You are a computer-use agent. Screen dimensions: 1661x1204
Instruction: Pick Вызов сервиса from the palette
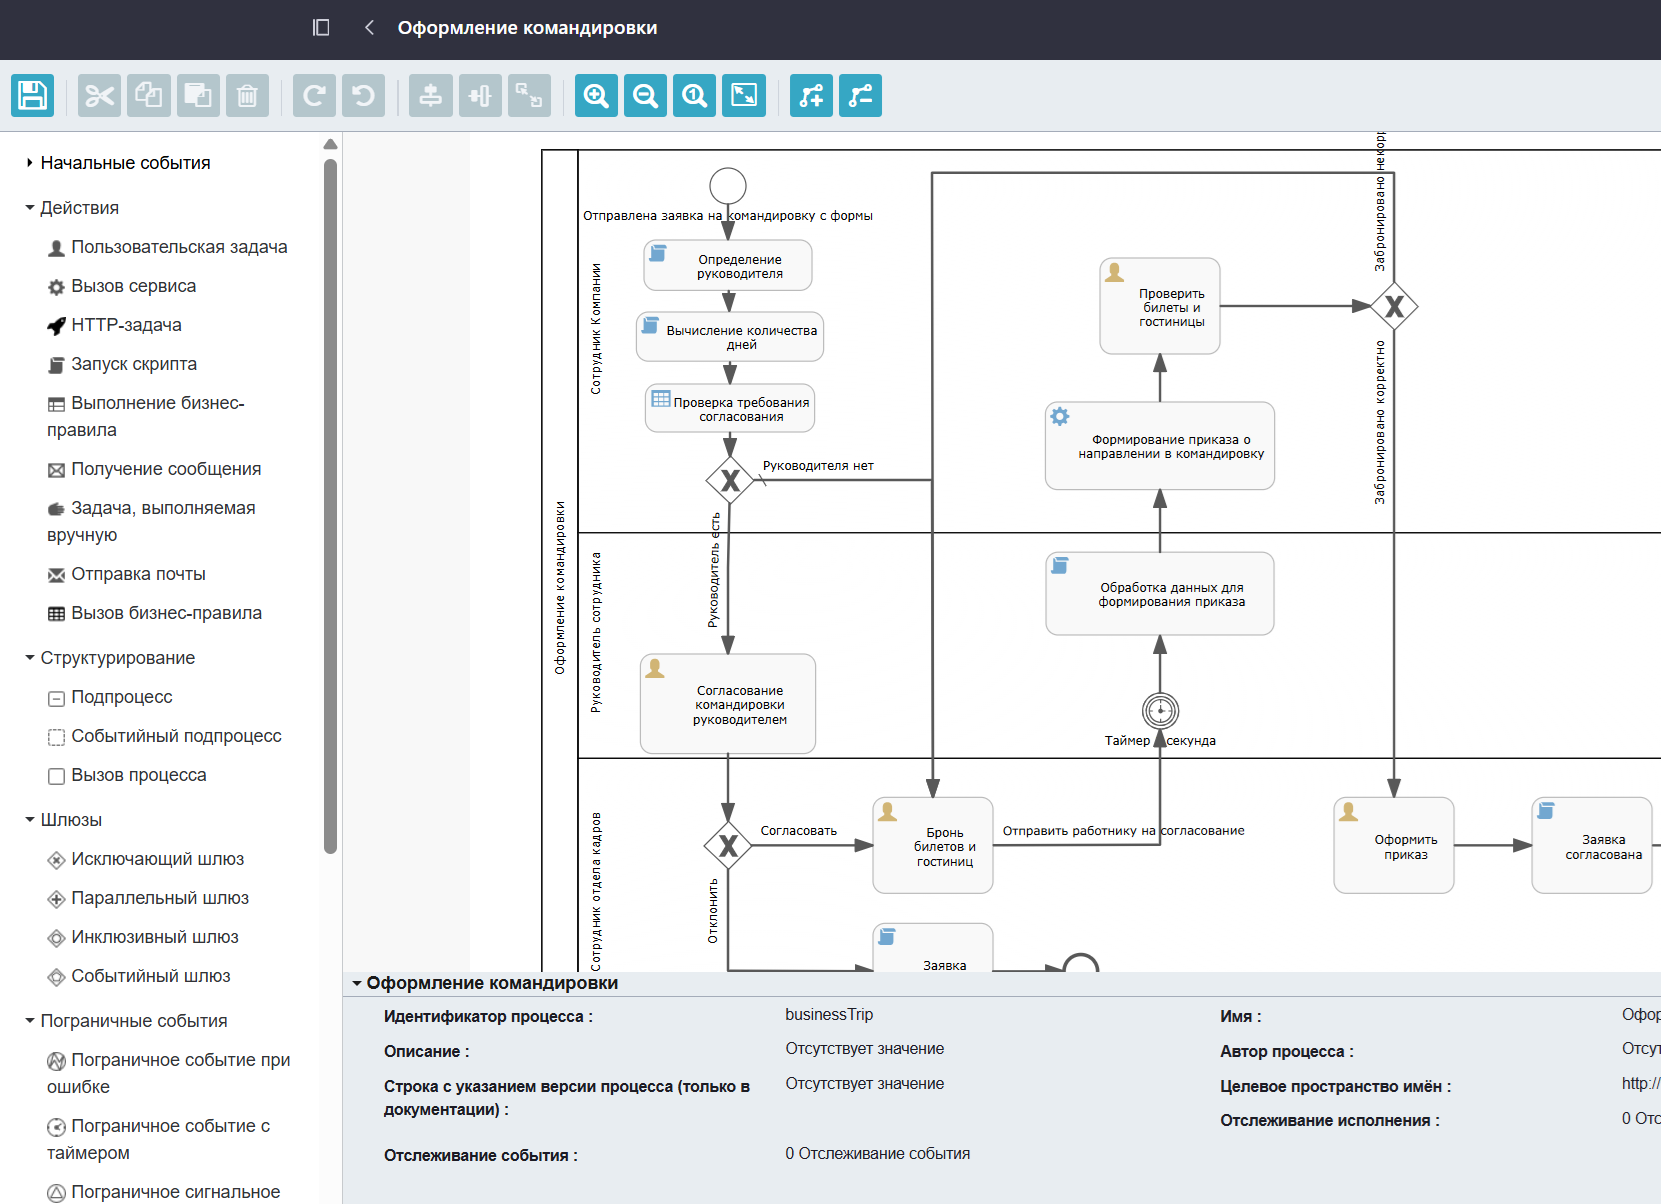point(122,286)
